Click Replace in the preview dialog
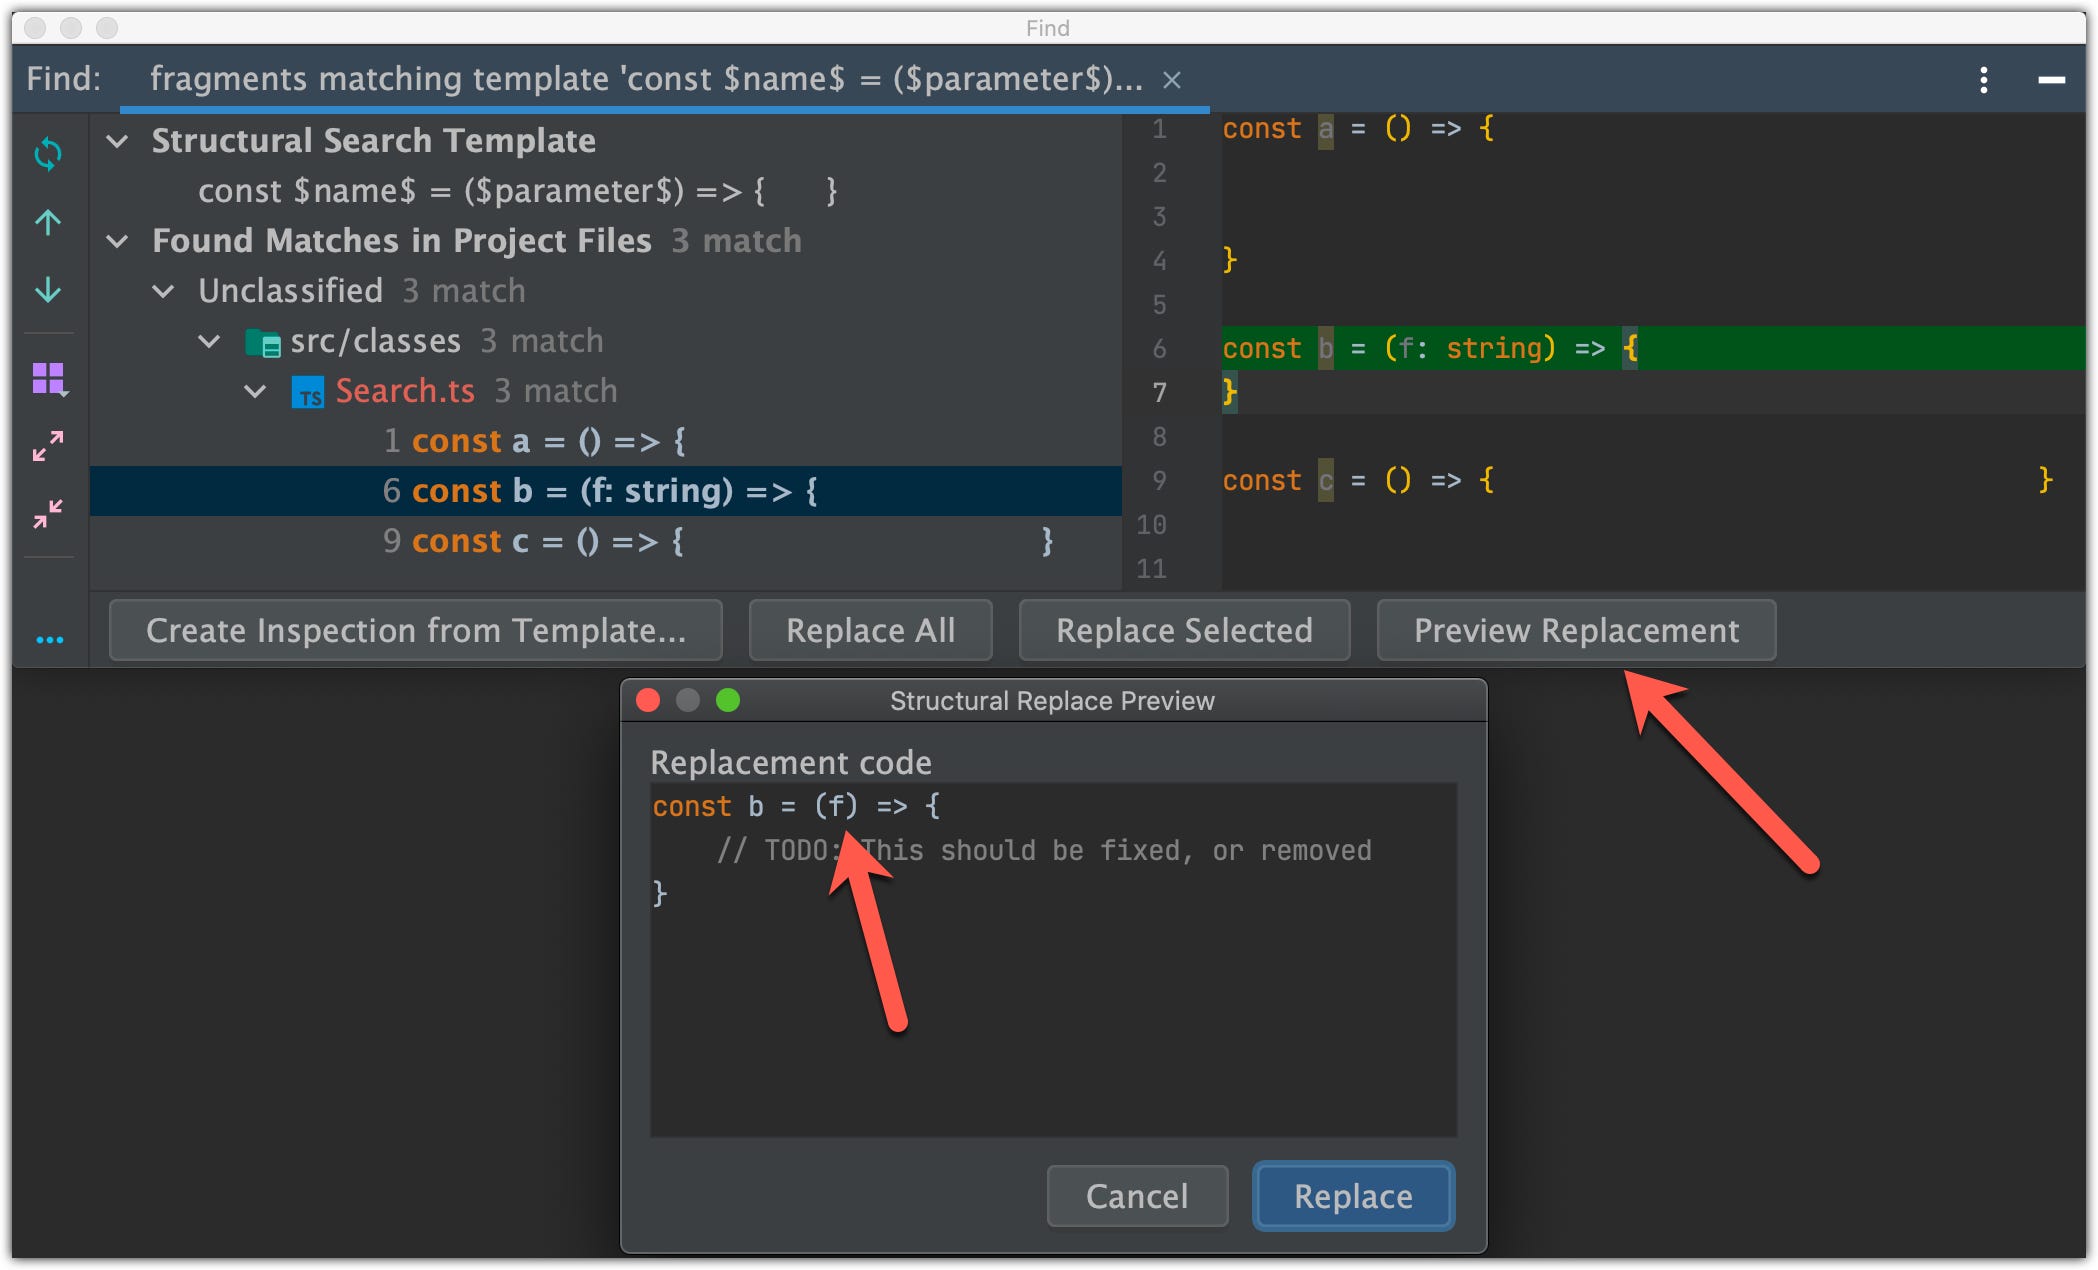Image resolution: width=2098 pixels, height=1270 pixels. (x=1352, y=1196)
